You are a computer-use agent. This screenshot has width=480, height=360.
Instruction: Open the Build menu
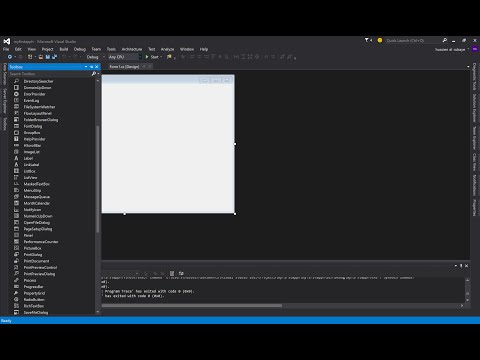(x=64, y=49)
